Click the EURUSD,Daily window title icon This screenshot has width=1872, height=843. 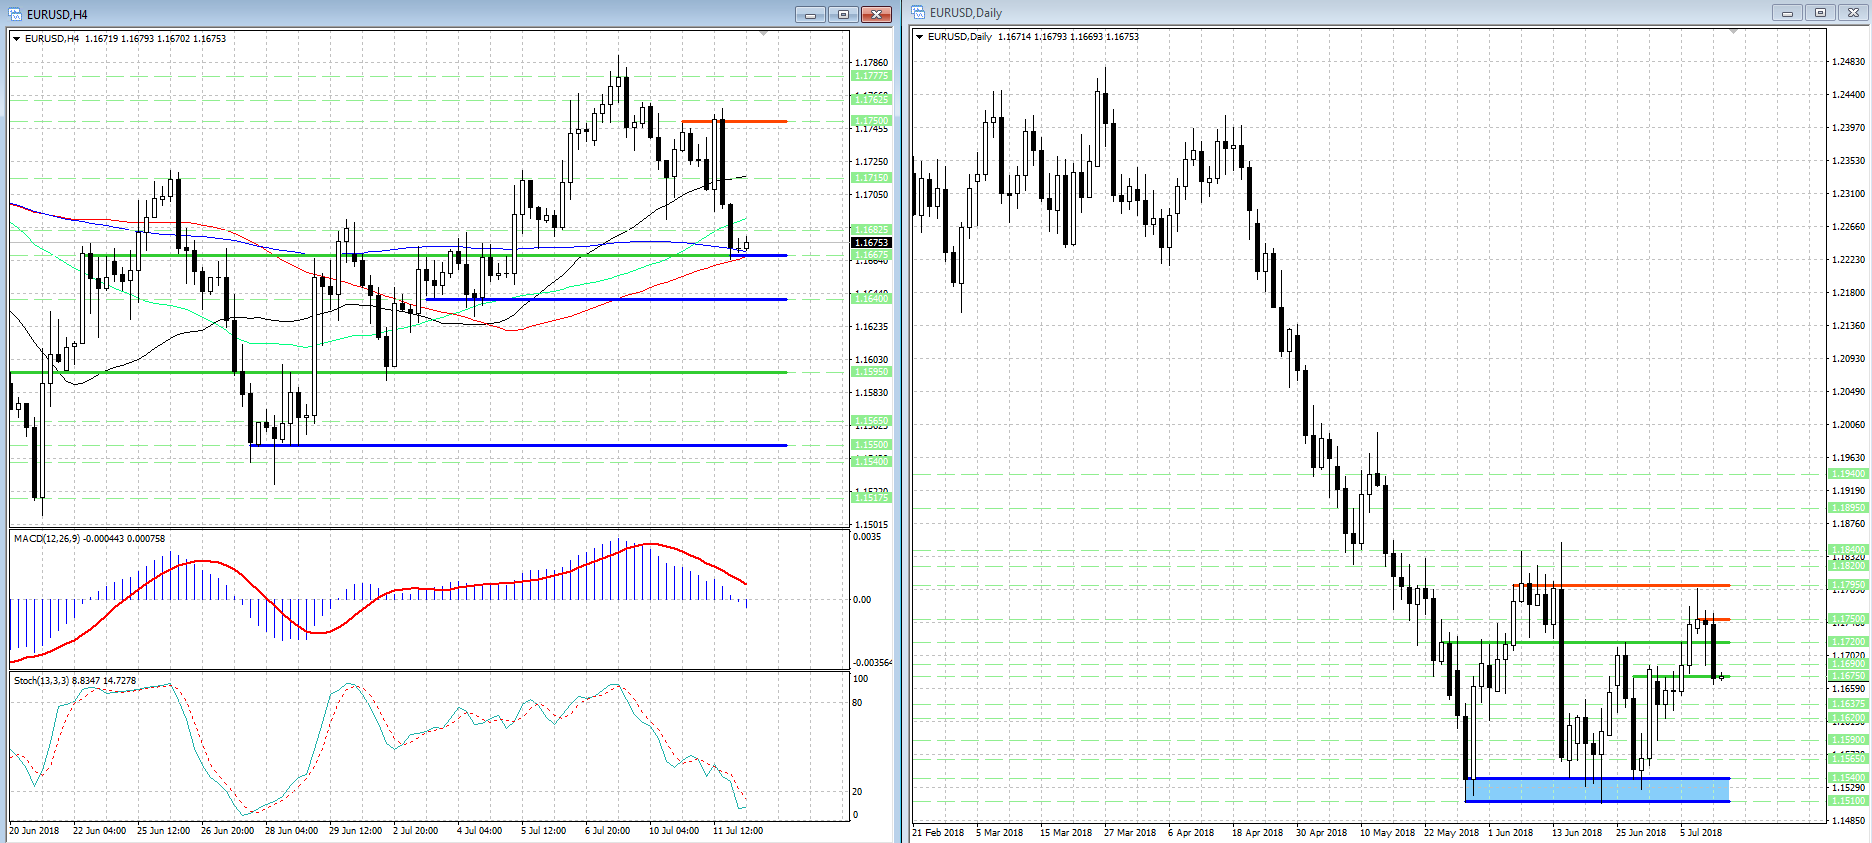click(919, 12)
